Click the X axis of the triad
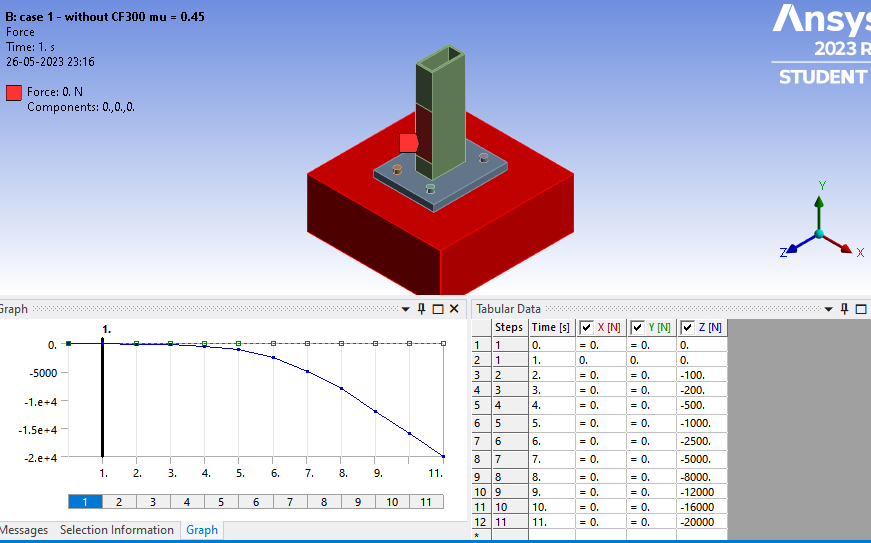 pos(839,244)
